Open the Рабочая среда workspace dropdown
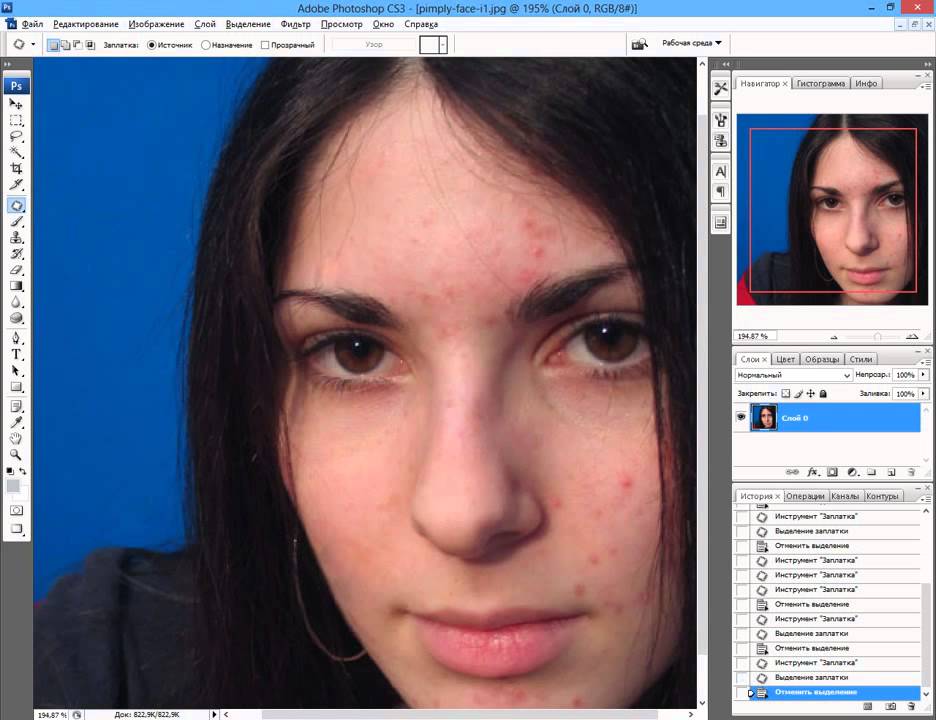 692,43
